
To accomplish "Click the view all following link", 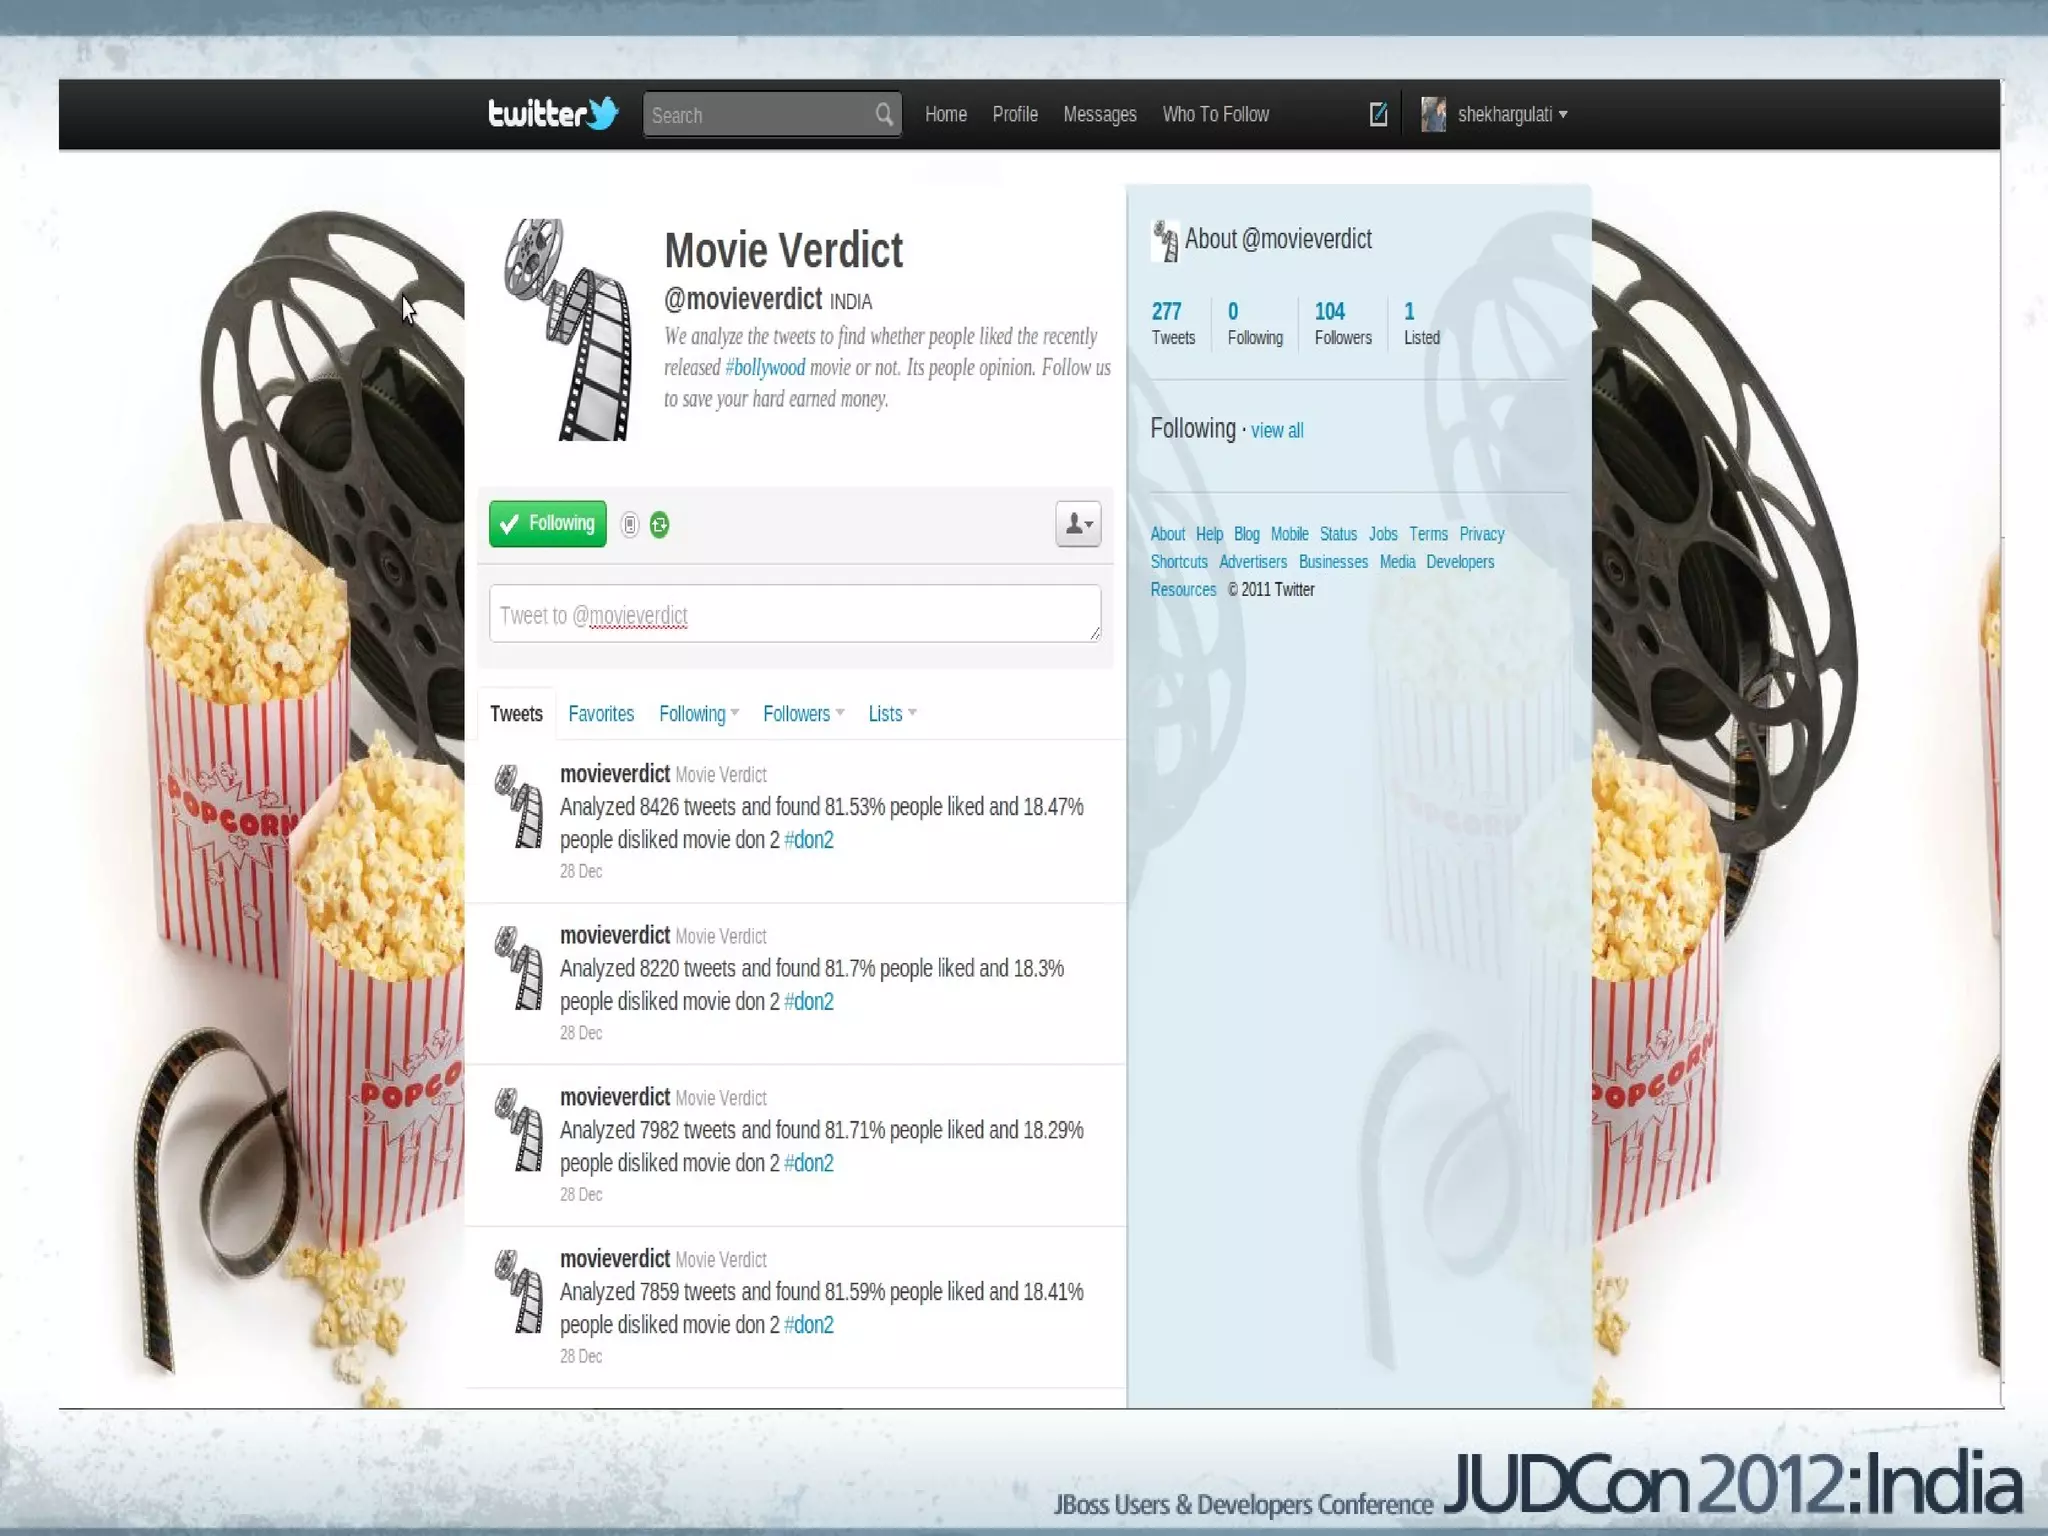I will [x=1277, y=430].
